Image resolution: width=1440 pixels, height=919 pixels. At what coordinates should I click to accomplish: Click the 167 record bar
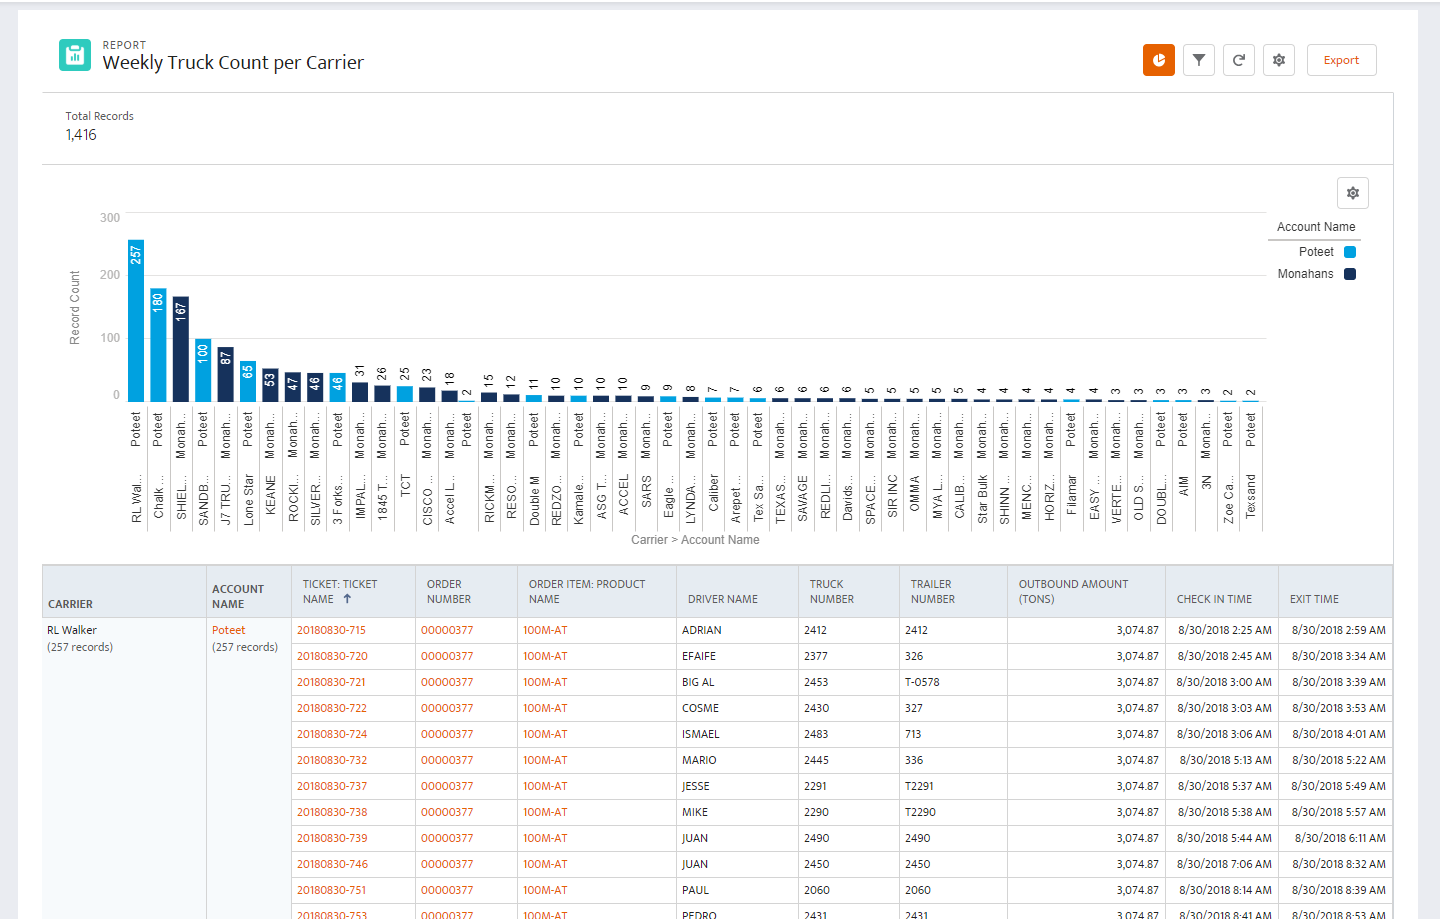click(180, 349)
